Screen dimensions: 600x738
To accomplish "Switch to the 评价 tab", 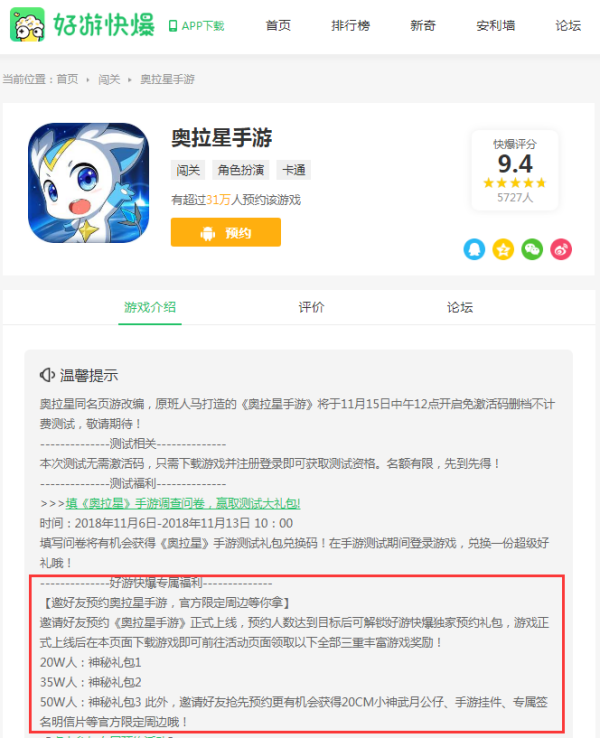I will 312,307.
